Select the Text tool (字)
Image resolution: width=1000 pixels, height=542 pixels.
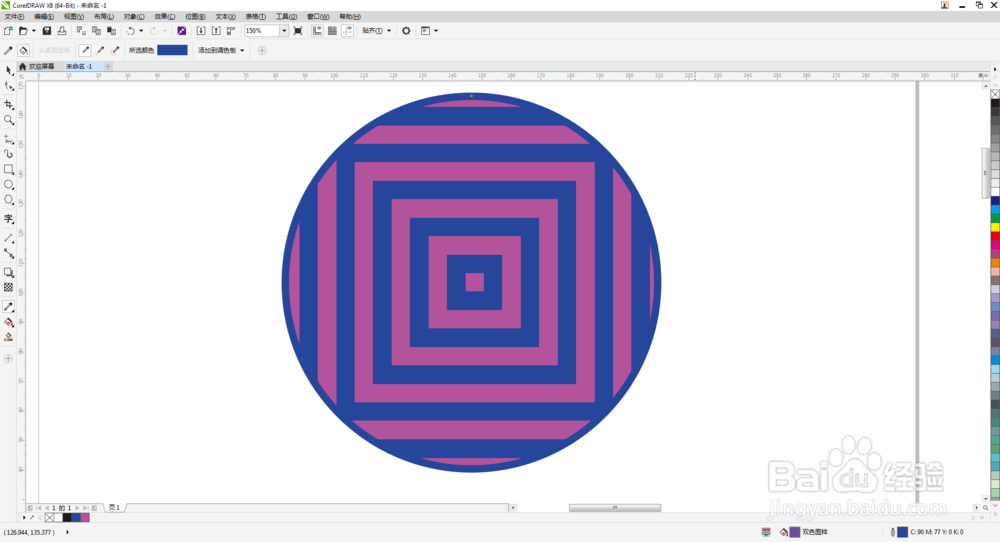point(8,219)
